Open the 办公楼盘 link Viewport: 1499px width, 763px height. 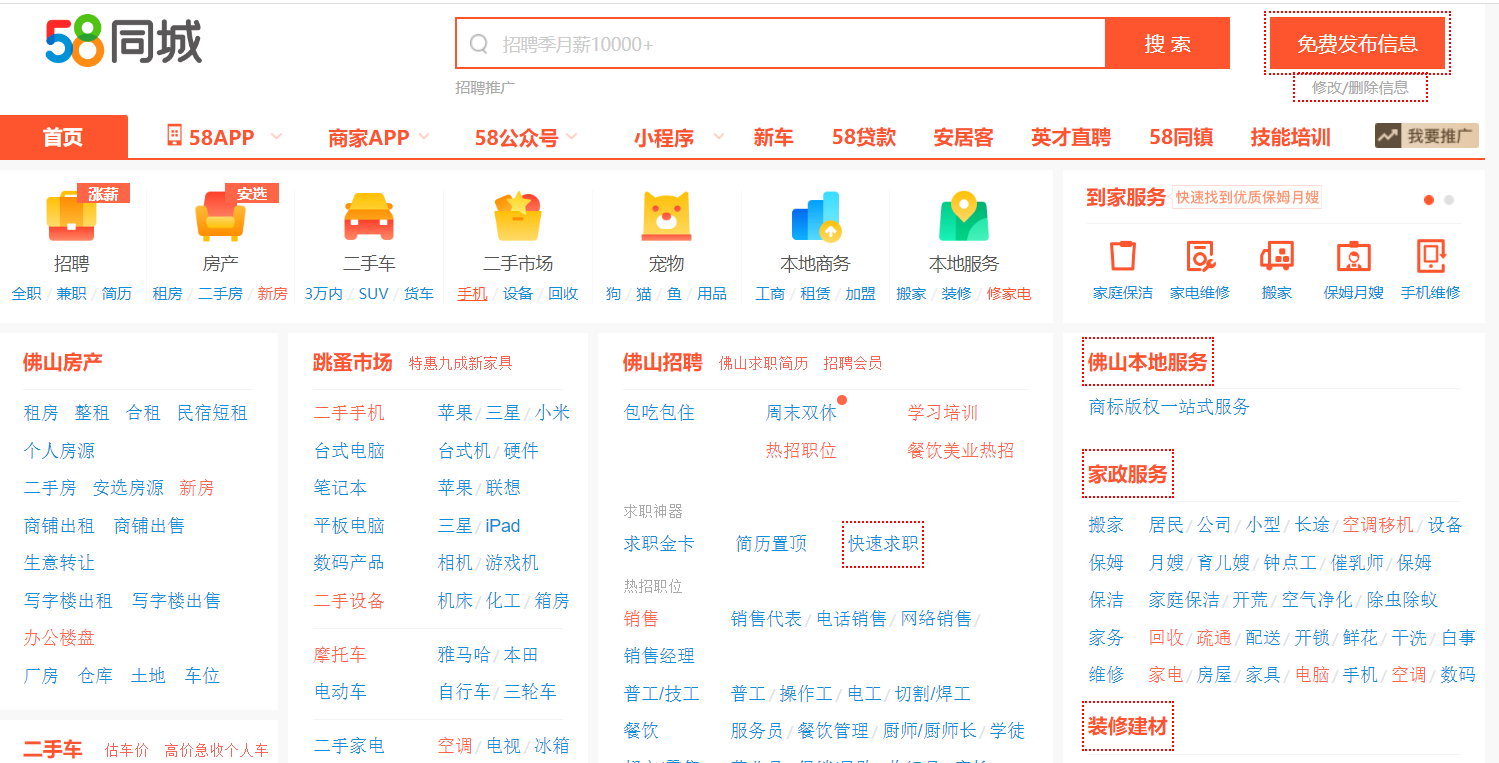(x=59, y=638)
